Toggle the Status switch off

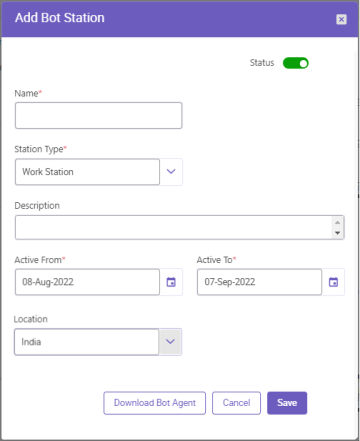tap(296, 63)
